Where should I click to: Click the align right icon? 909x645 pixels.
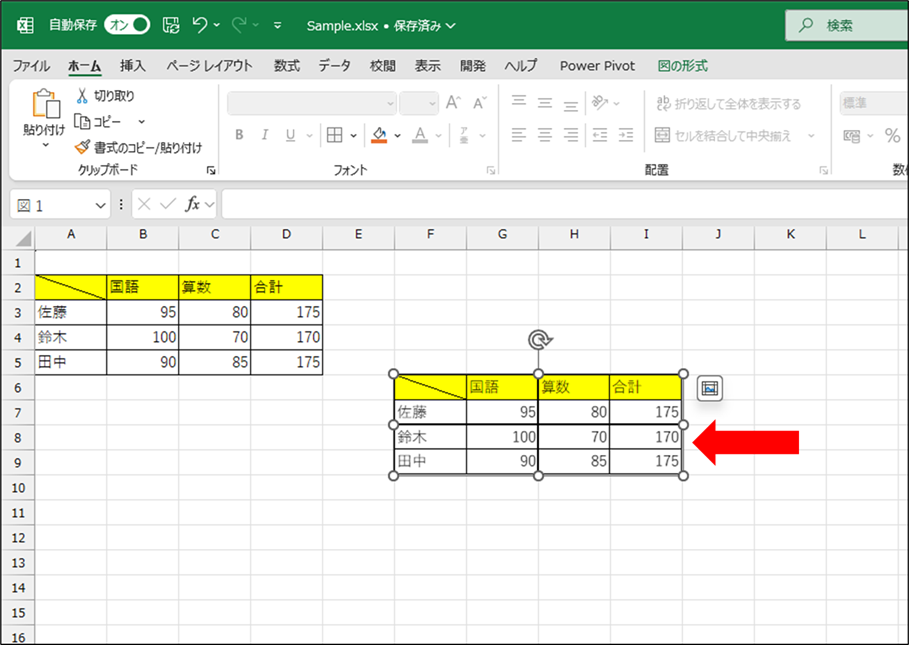click(x=571, y=135)
